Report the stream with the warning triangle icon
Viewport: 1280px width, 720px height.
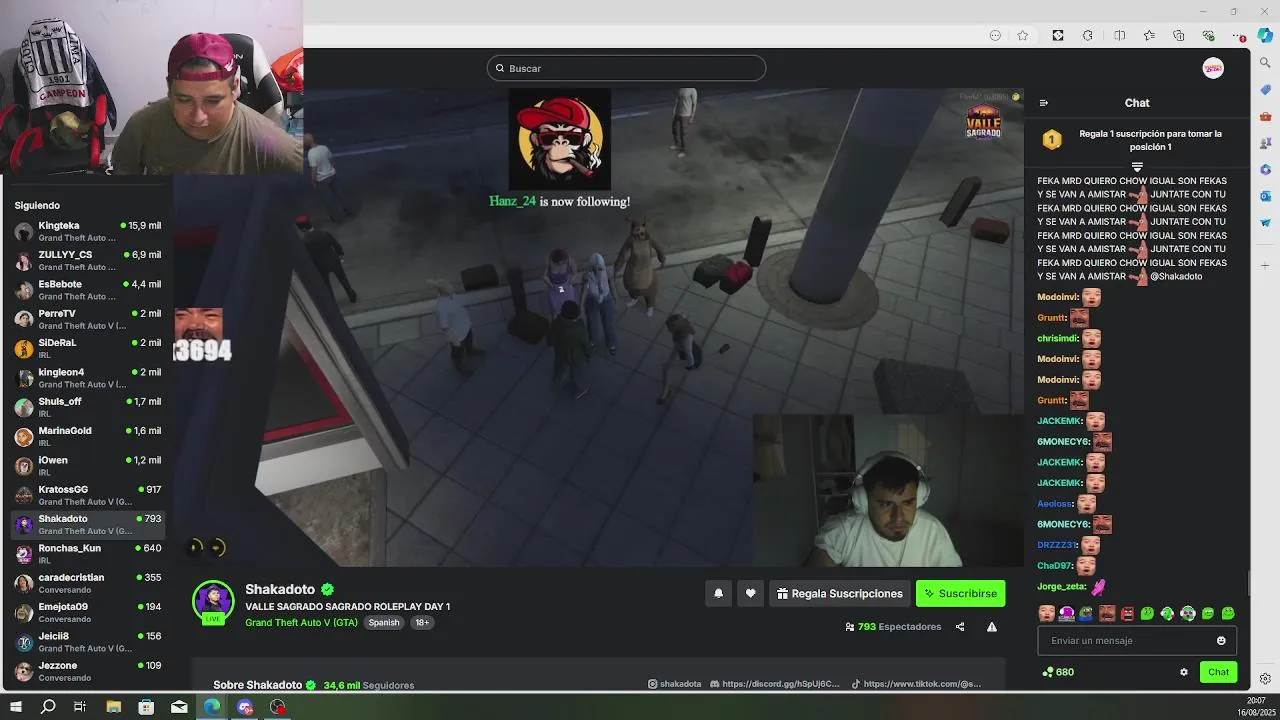coord(992,627)
